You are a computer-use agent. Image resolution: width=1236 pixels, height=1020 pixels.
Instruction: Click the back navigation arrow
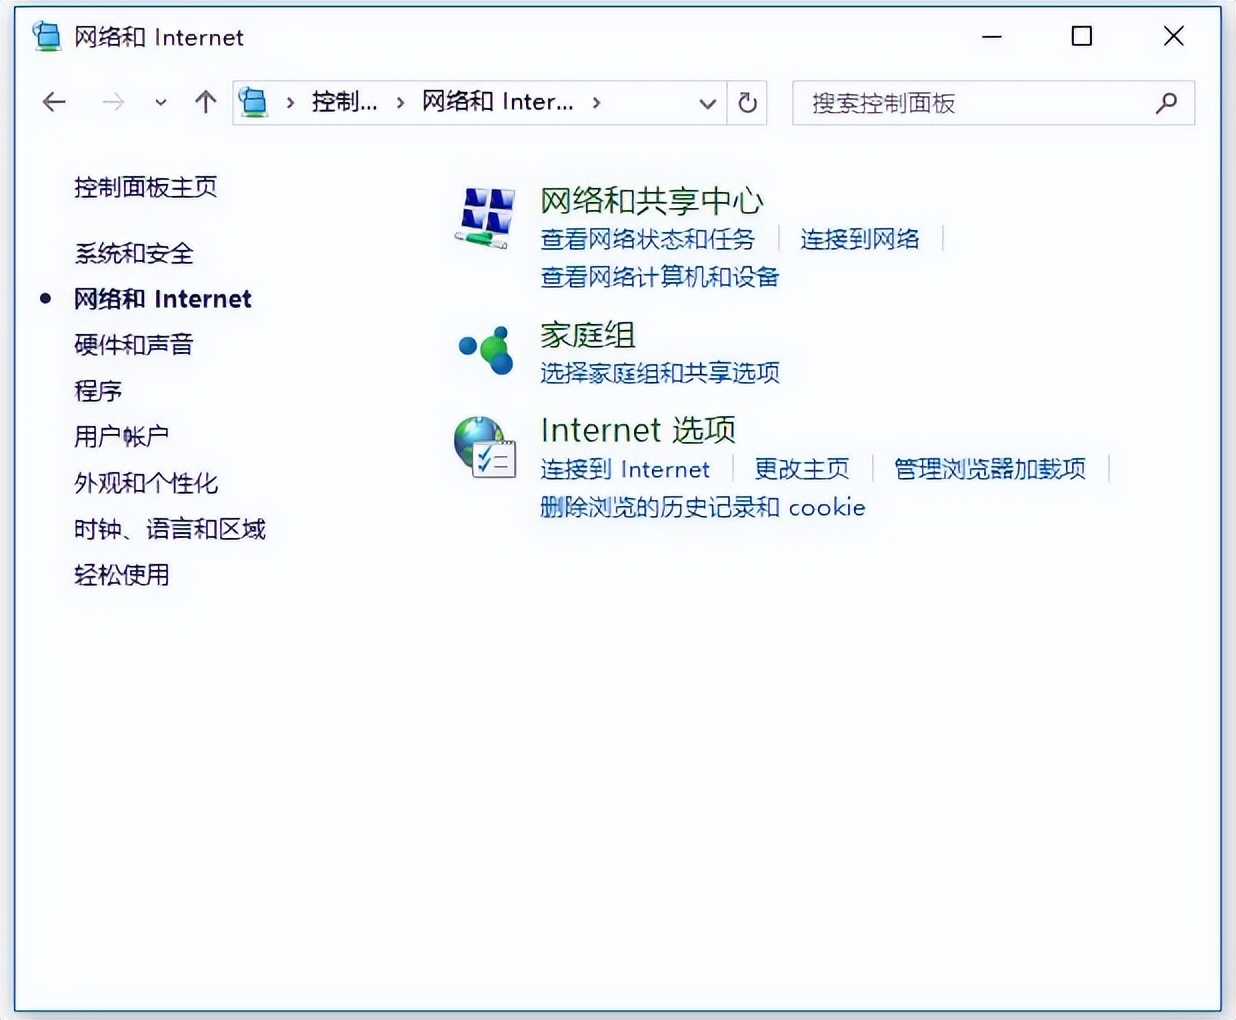[53, 101]
